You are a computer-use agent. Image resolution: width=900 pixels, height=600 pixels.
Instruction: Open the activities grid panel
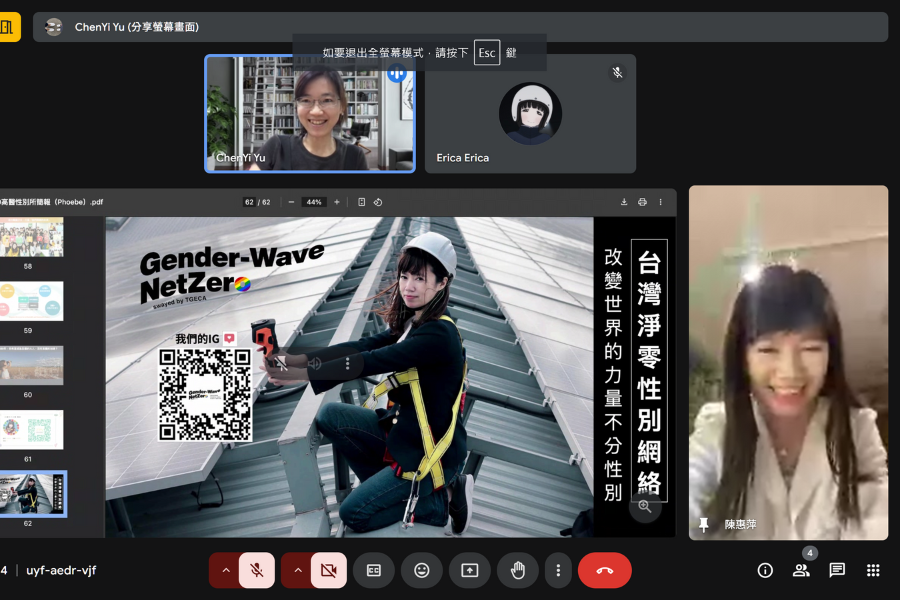pos(873,570)
